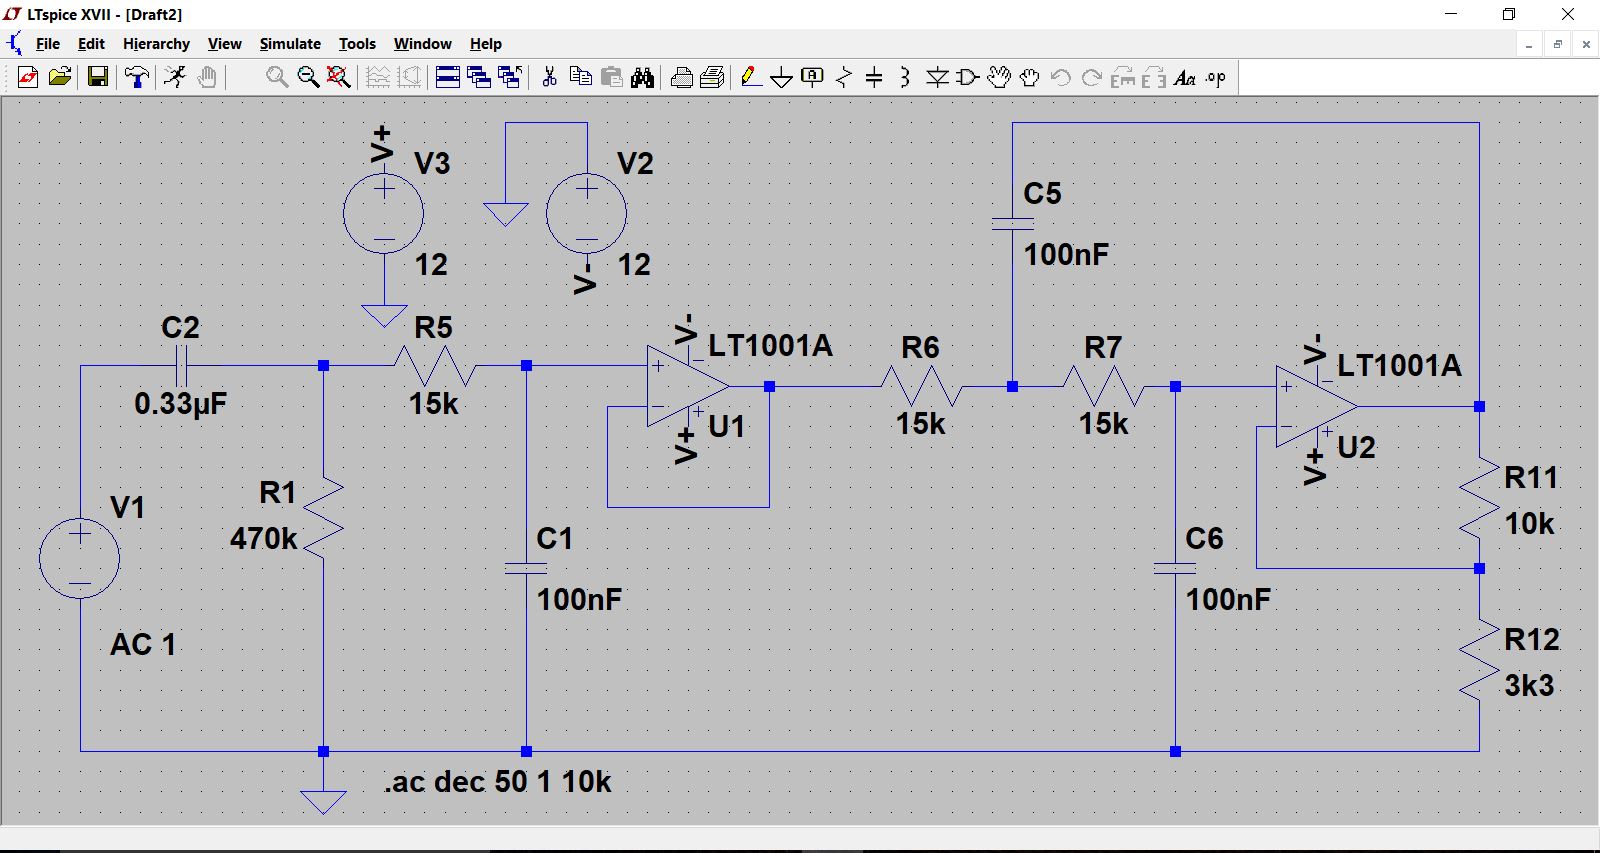
Task: Select the Label Net tool
Action: [x=813, y=77]
